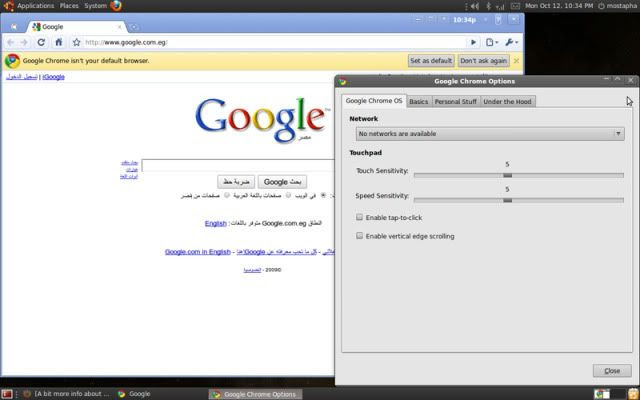The width and height of the screenshot is (640, 400).
Task: Click the Chrome logo in the infobar
Action: point(12,61)
